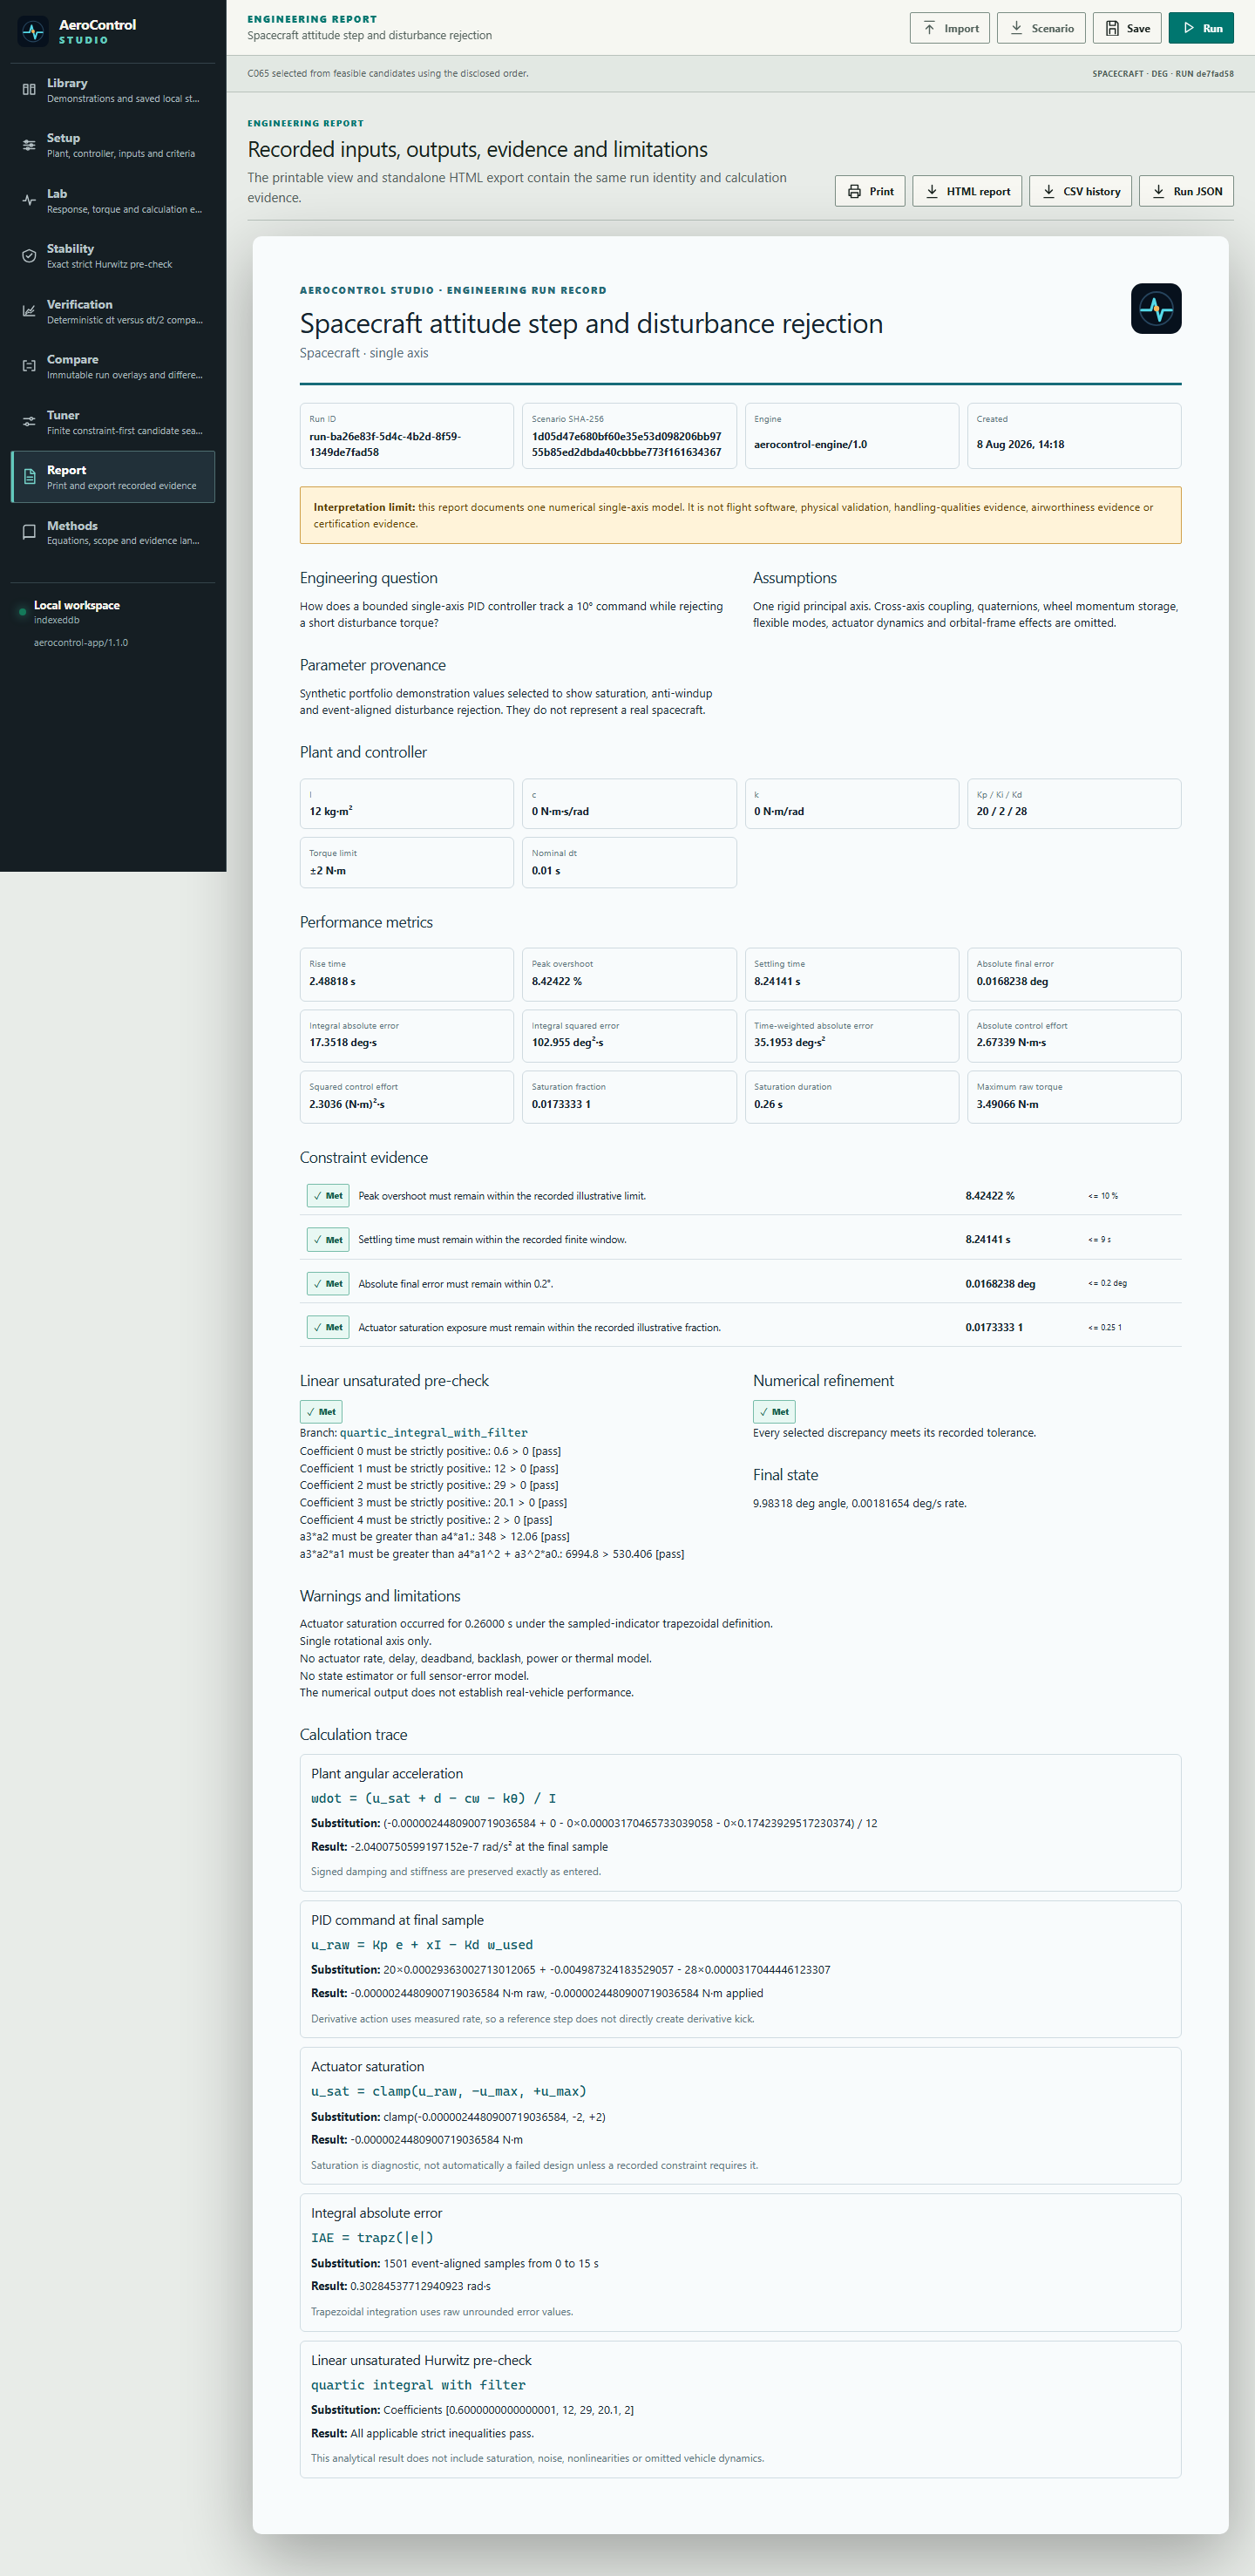Click the Stability shield-check icon
This screenshot has width=1255, height=2576.
[29, 256]
